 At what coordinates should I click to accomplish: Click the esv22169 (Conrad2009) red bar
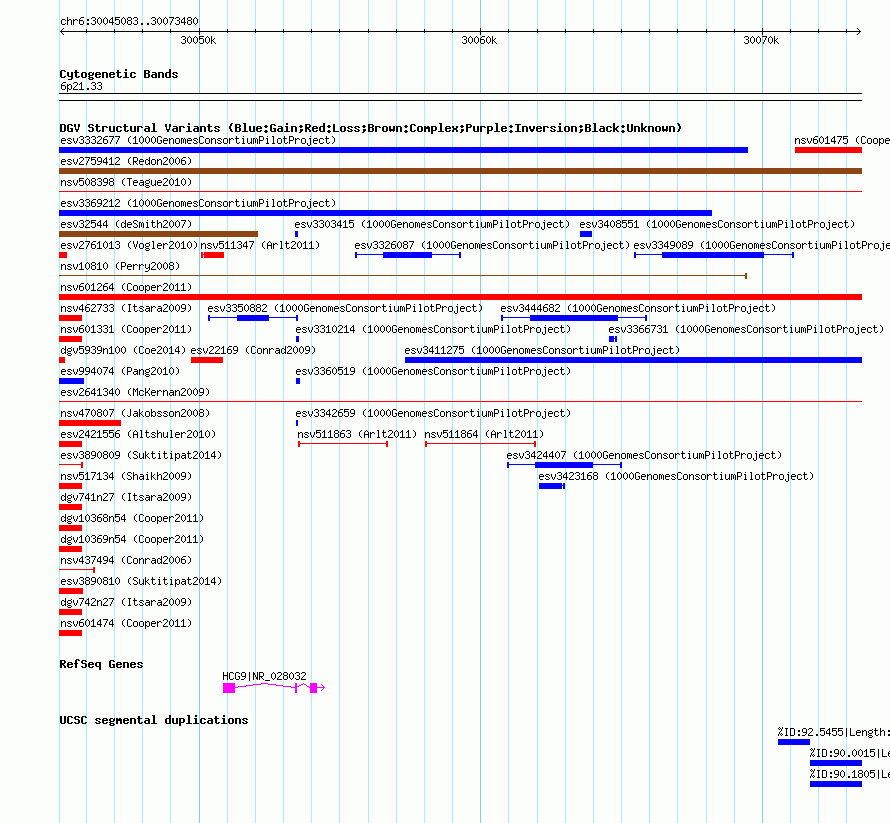(207, 360)
